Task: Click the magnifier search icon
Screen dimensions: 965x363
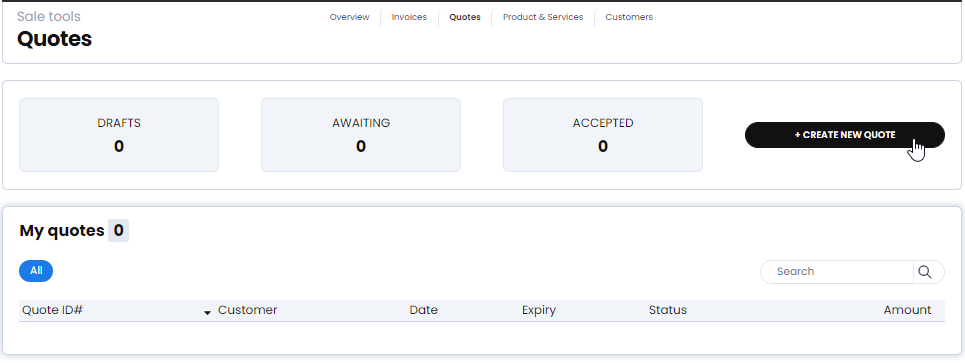Action: pos(924,272)
